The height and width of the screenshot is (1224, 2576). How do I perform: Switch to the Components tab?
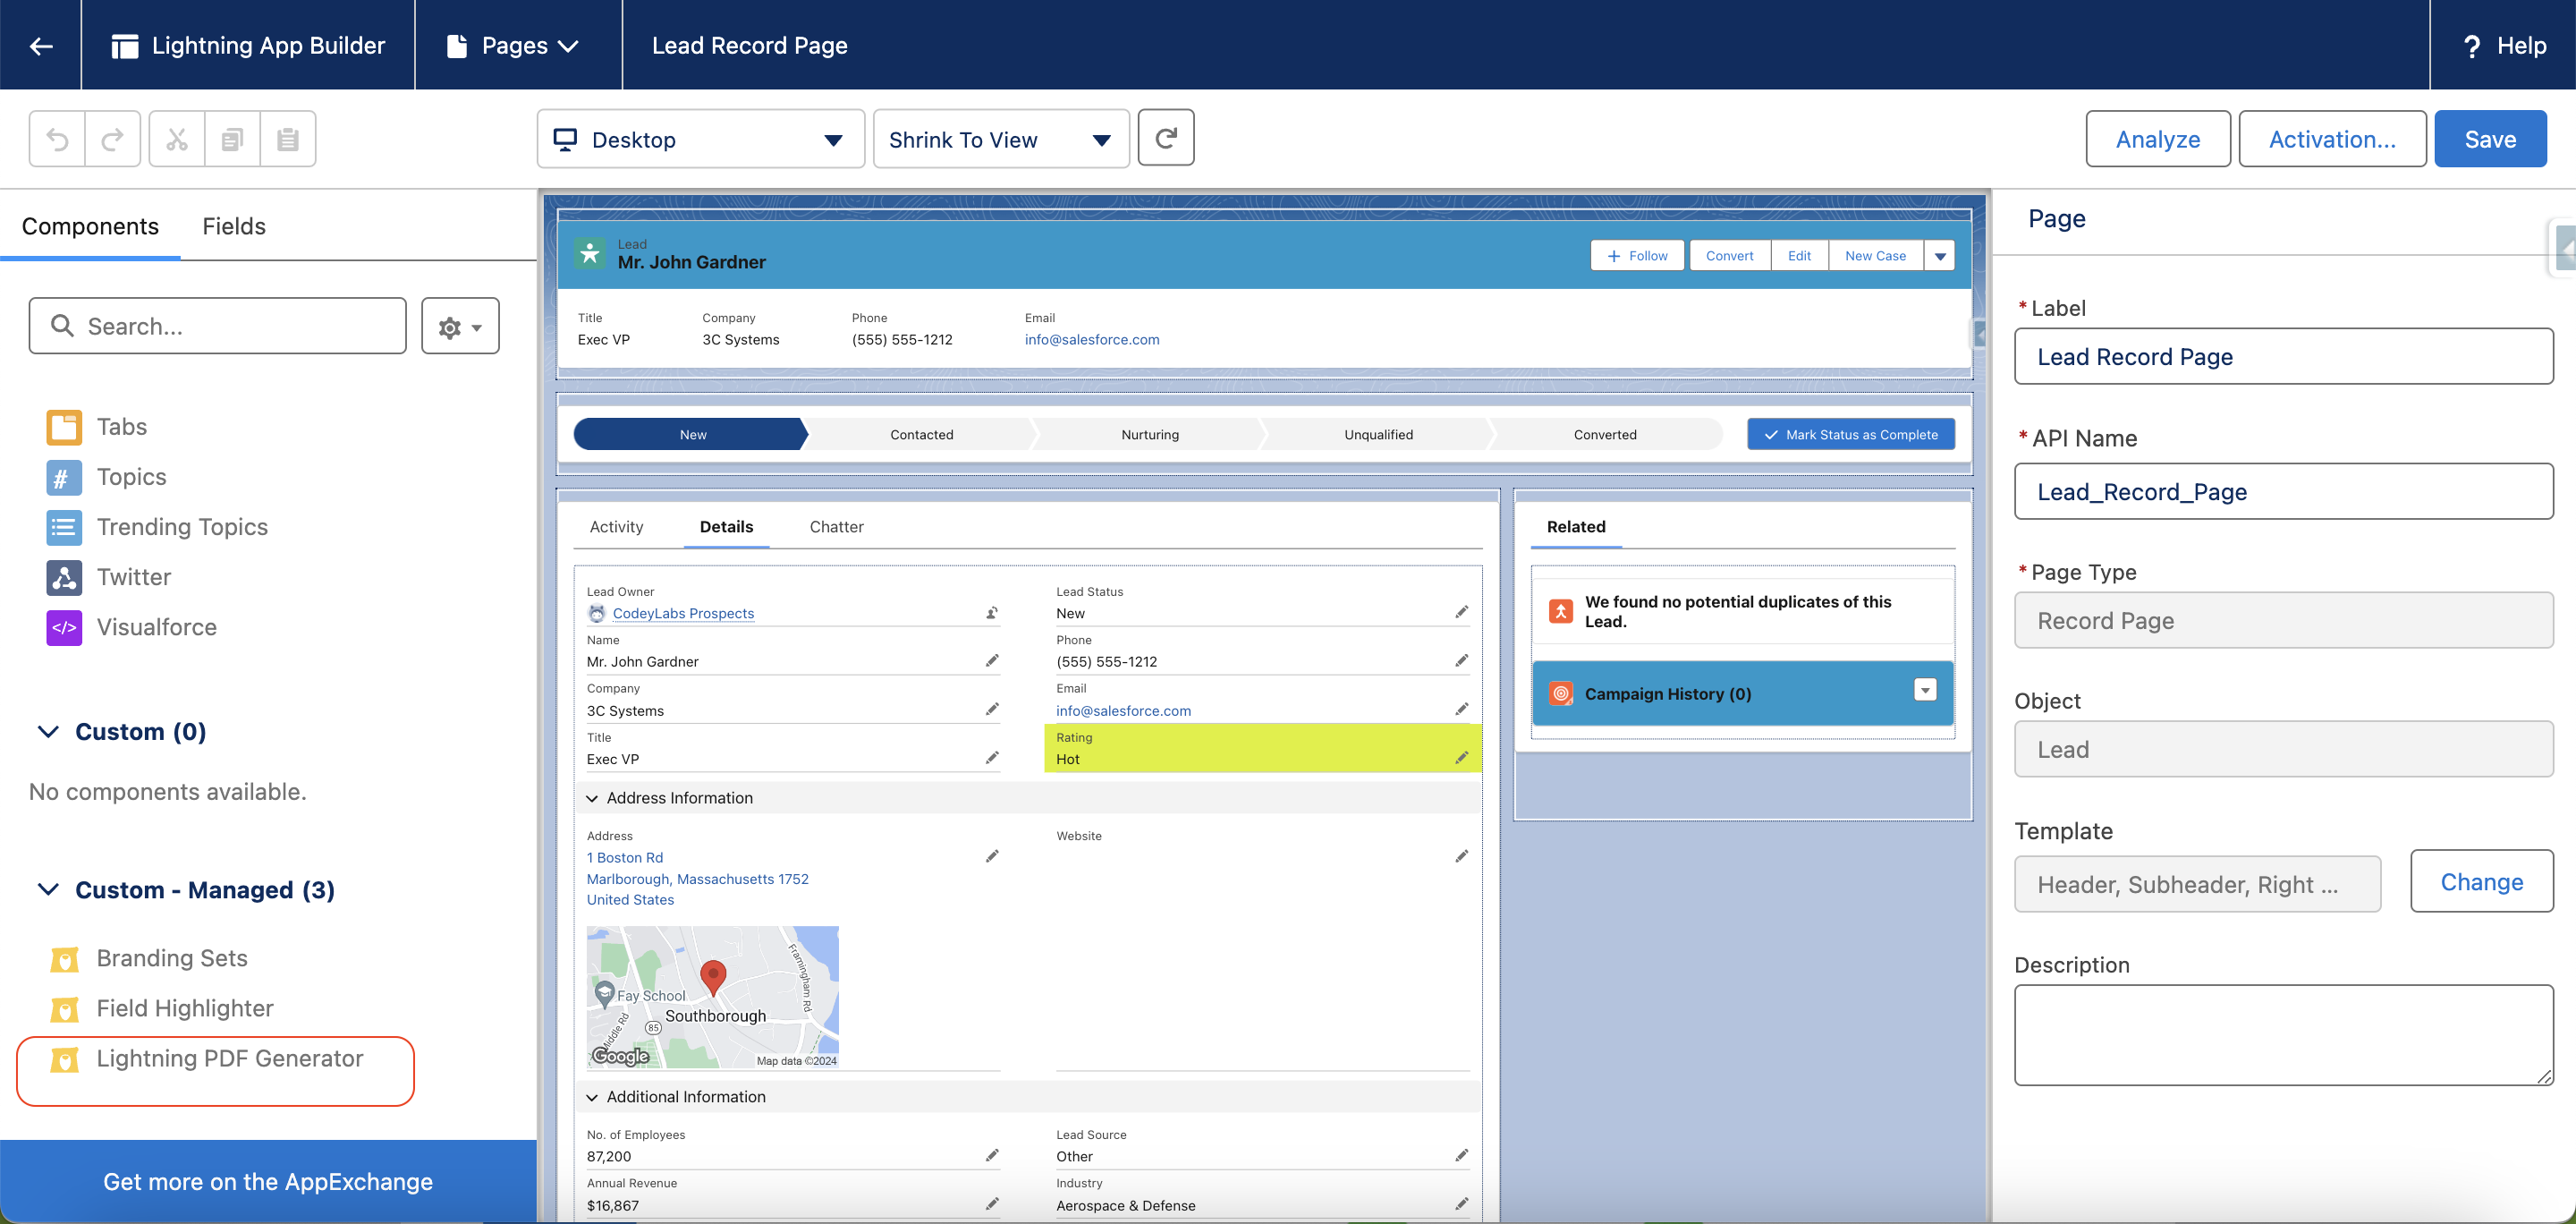(x=90, y=226)
